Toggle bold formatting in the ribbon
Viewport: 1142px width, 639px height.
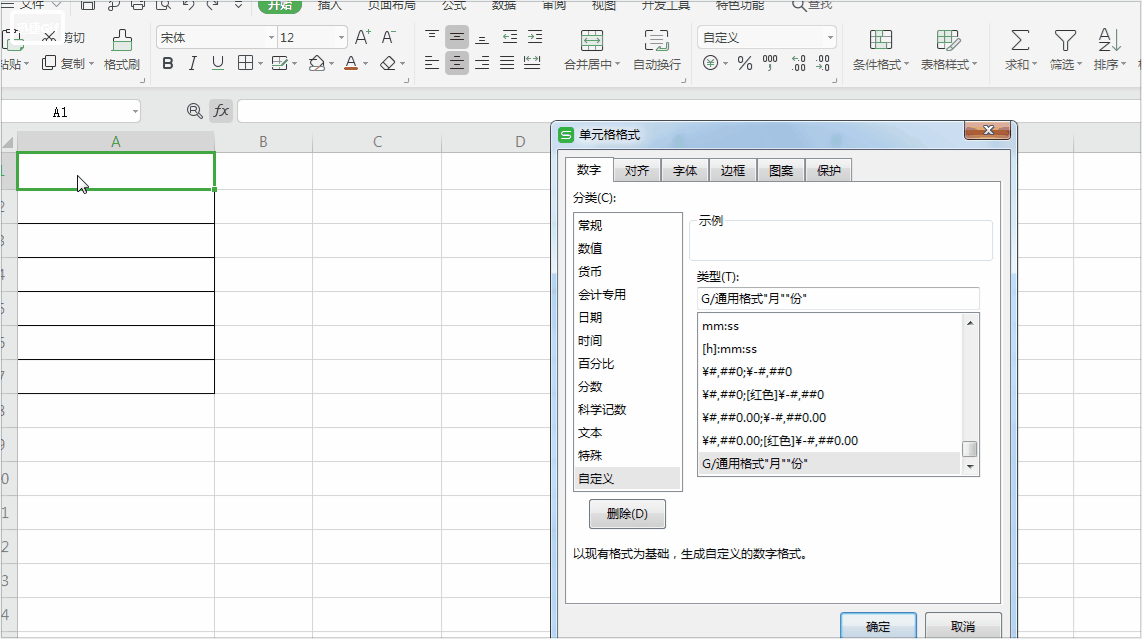(167, 64)
